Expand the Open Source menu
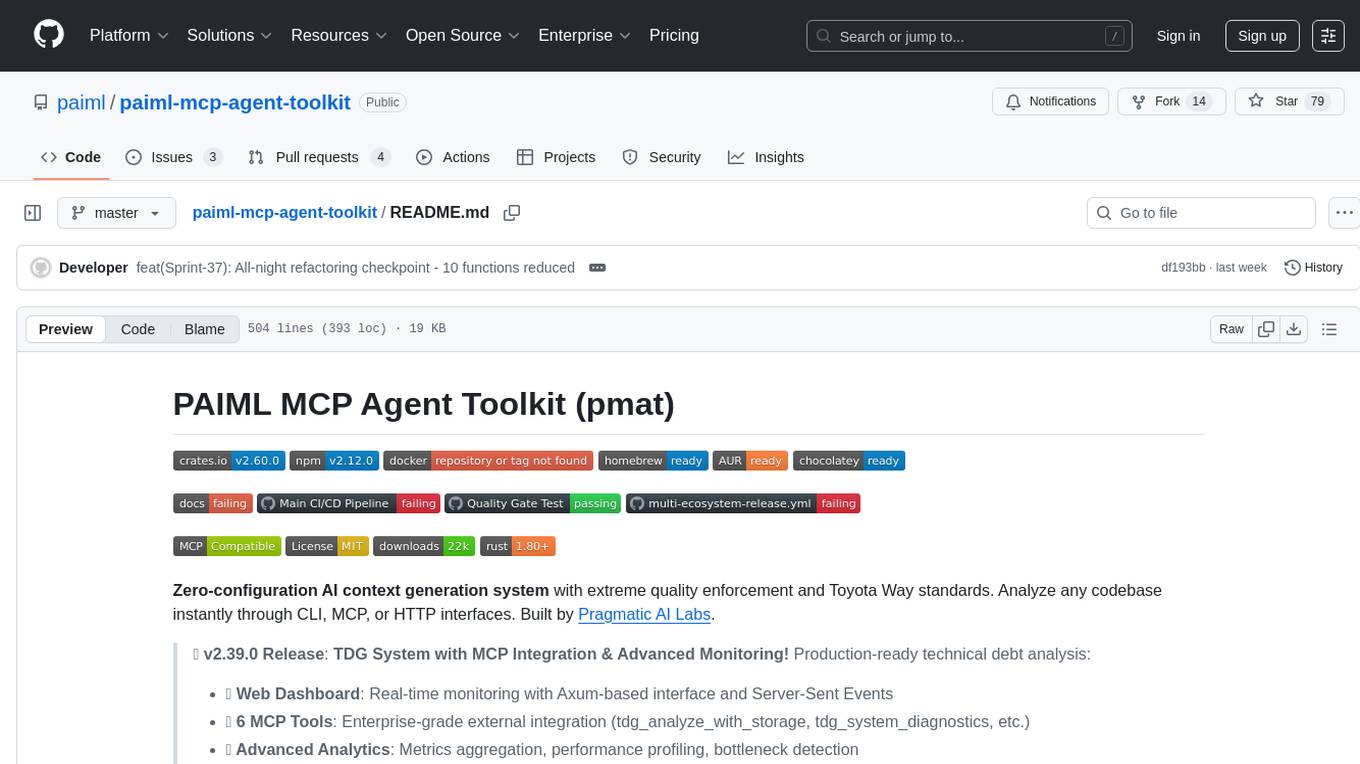The image size is (1360, 764). [463, 35]
